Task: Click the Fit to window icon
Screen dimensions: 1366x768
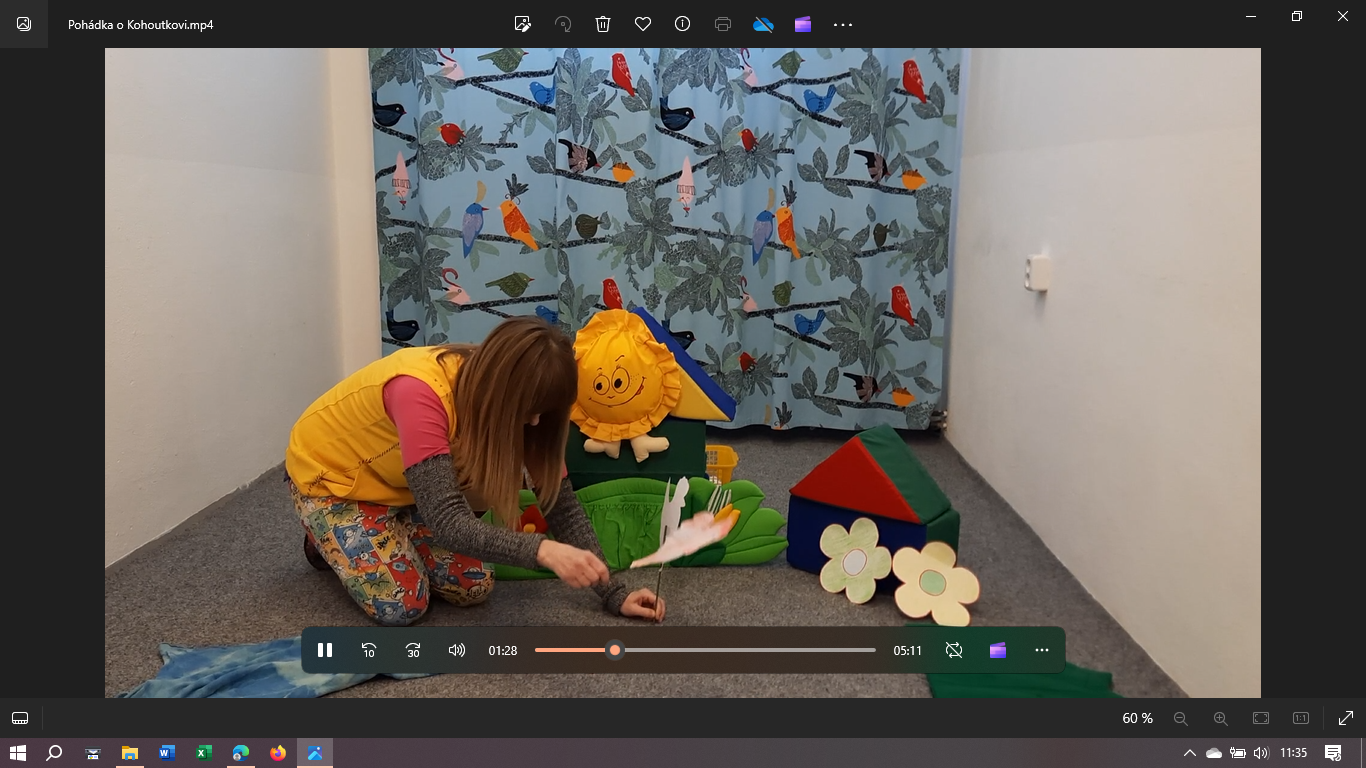Action: (1261, 718)
